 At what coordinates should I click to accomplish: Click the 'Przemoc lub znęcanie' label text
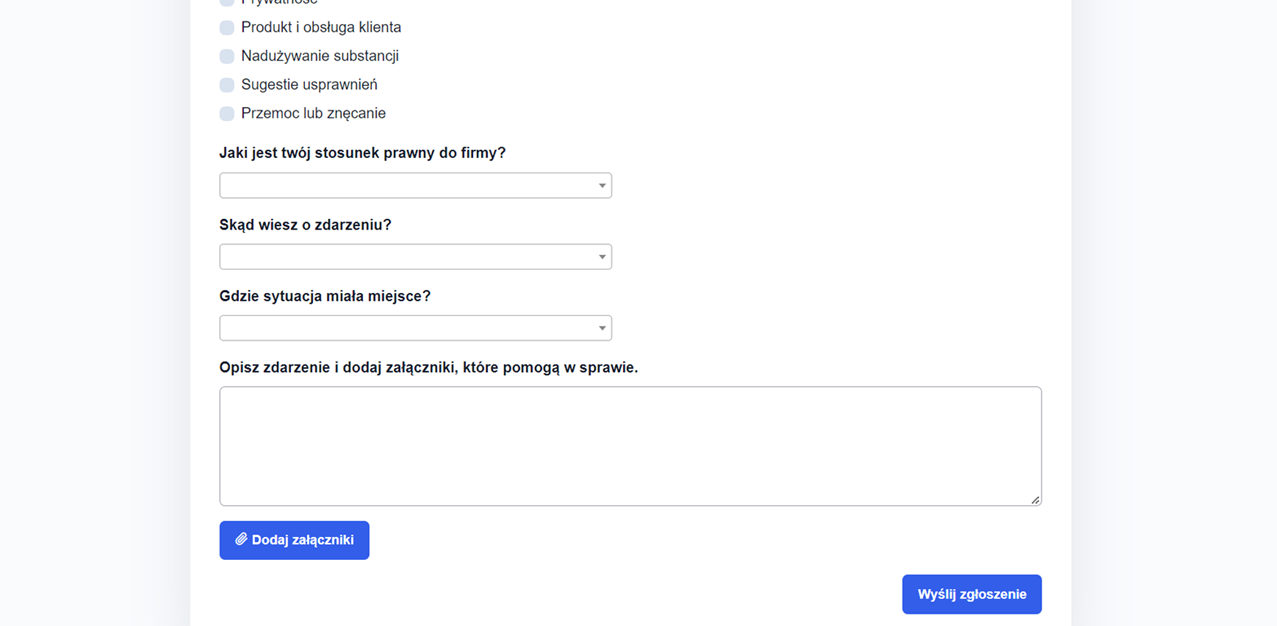[313, 114]
